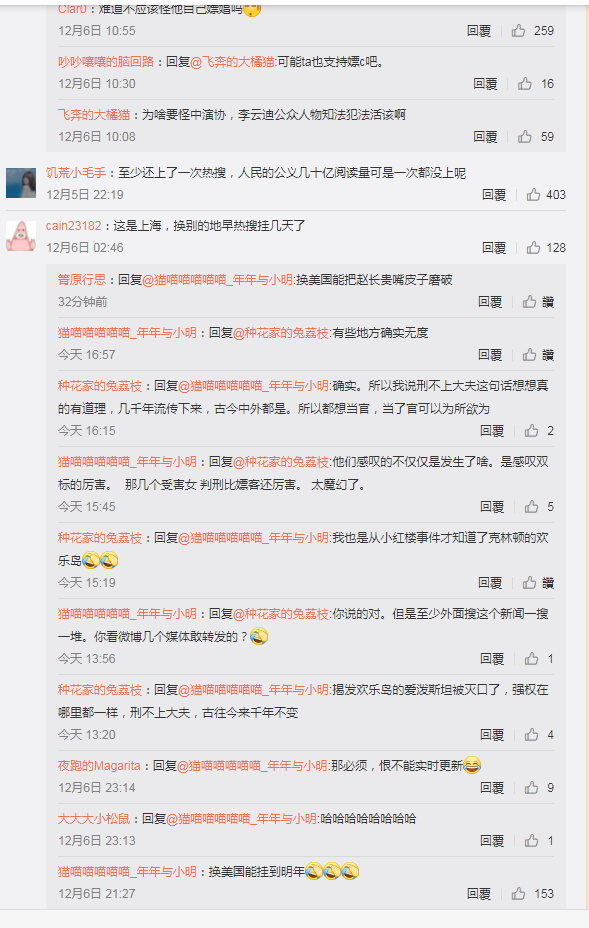Like the comment with 259 likes
The height and width of the screenshot is (928, 589).
tap(519, 31)
